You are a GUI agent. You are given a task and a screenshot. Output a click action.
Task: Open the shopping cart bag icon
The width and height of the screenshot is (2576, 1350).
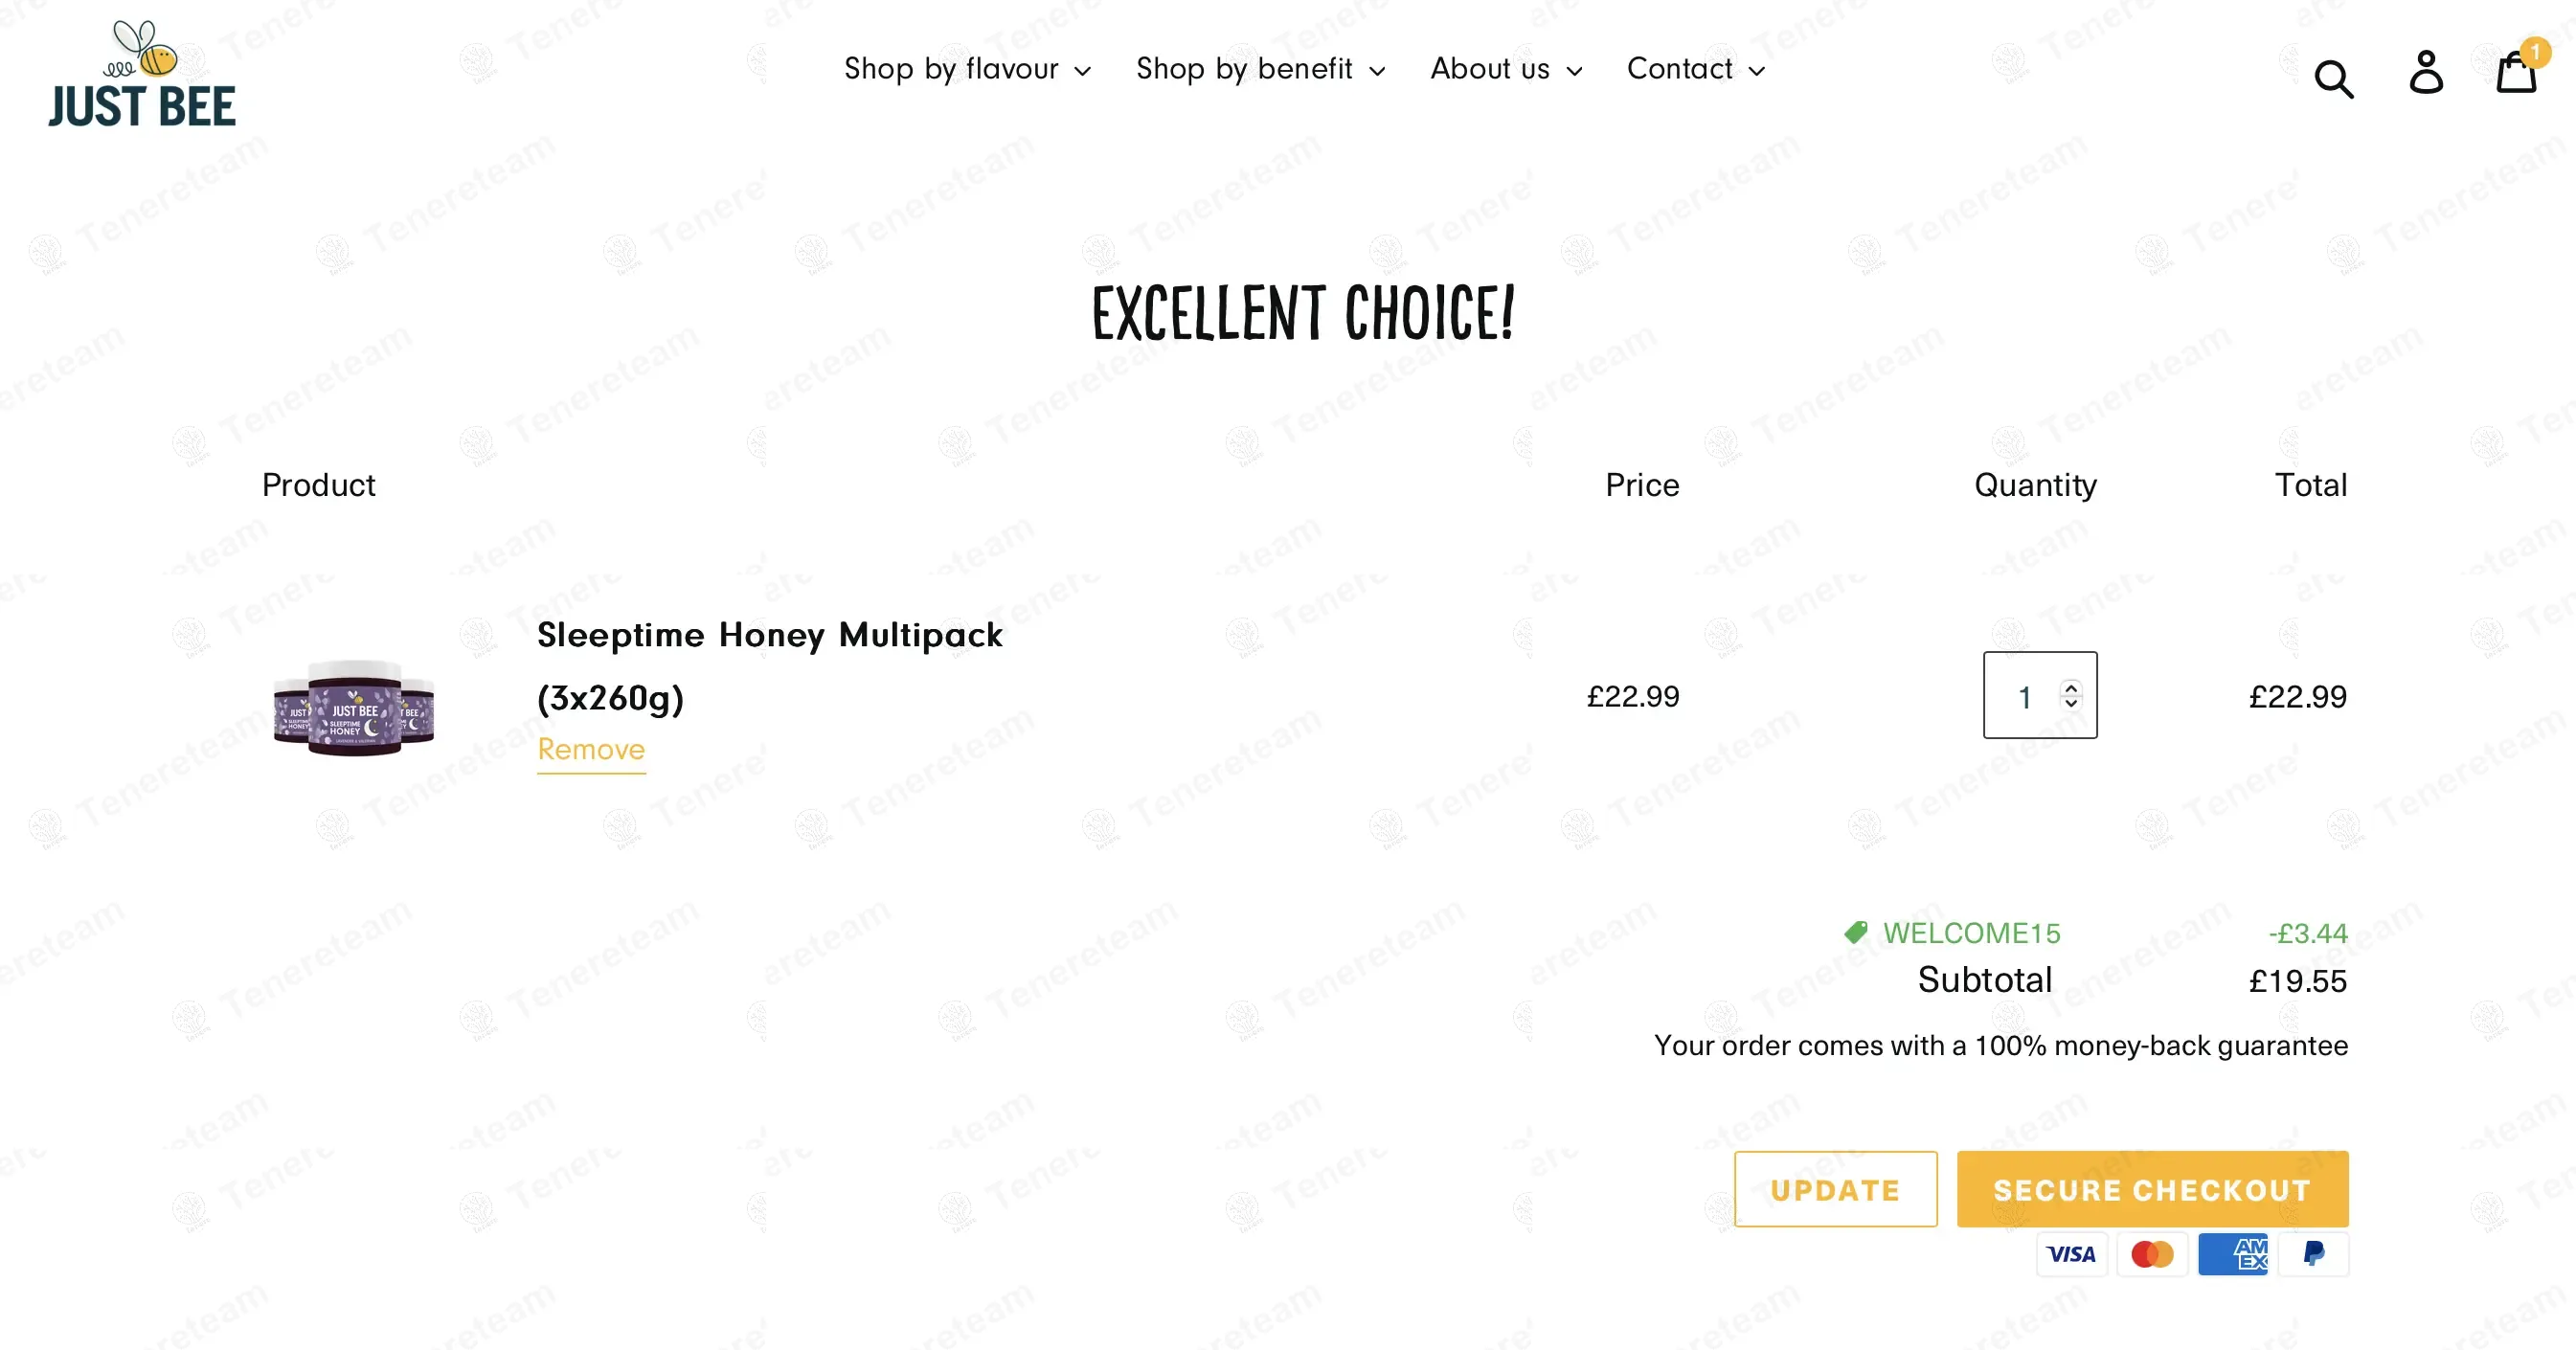click(x=2516, y=73)
